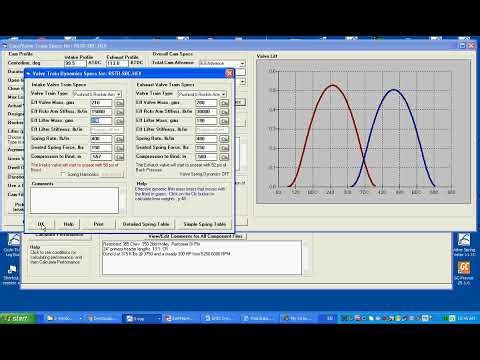Click Clc button for intake Eff Valve Mass
The height and width of the screenshot is (360, 480).
click(119, 103)
